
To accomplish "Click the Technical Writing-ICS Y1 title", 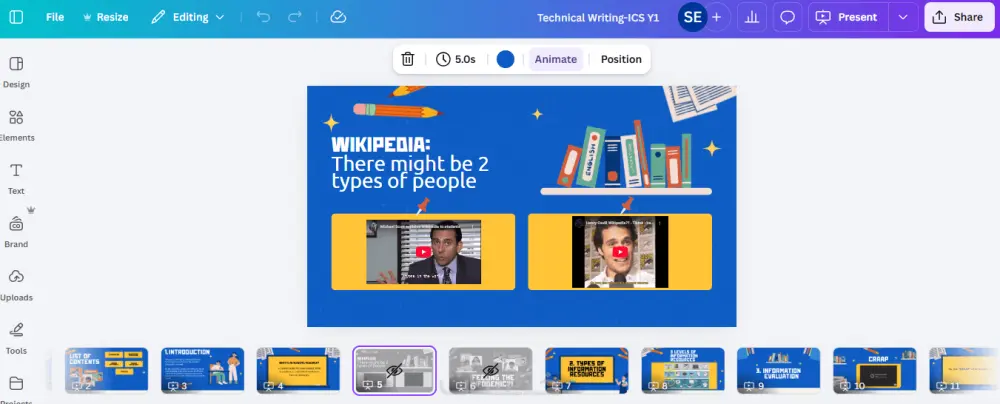I will click(598, 18).
